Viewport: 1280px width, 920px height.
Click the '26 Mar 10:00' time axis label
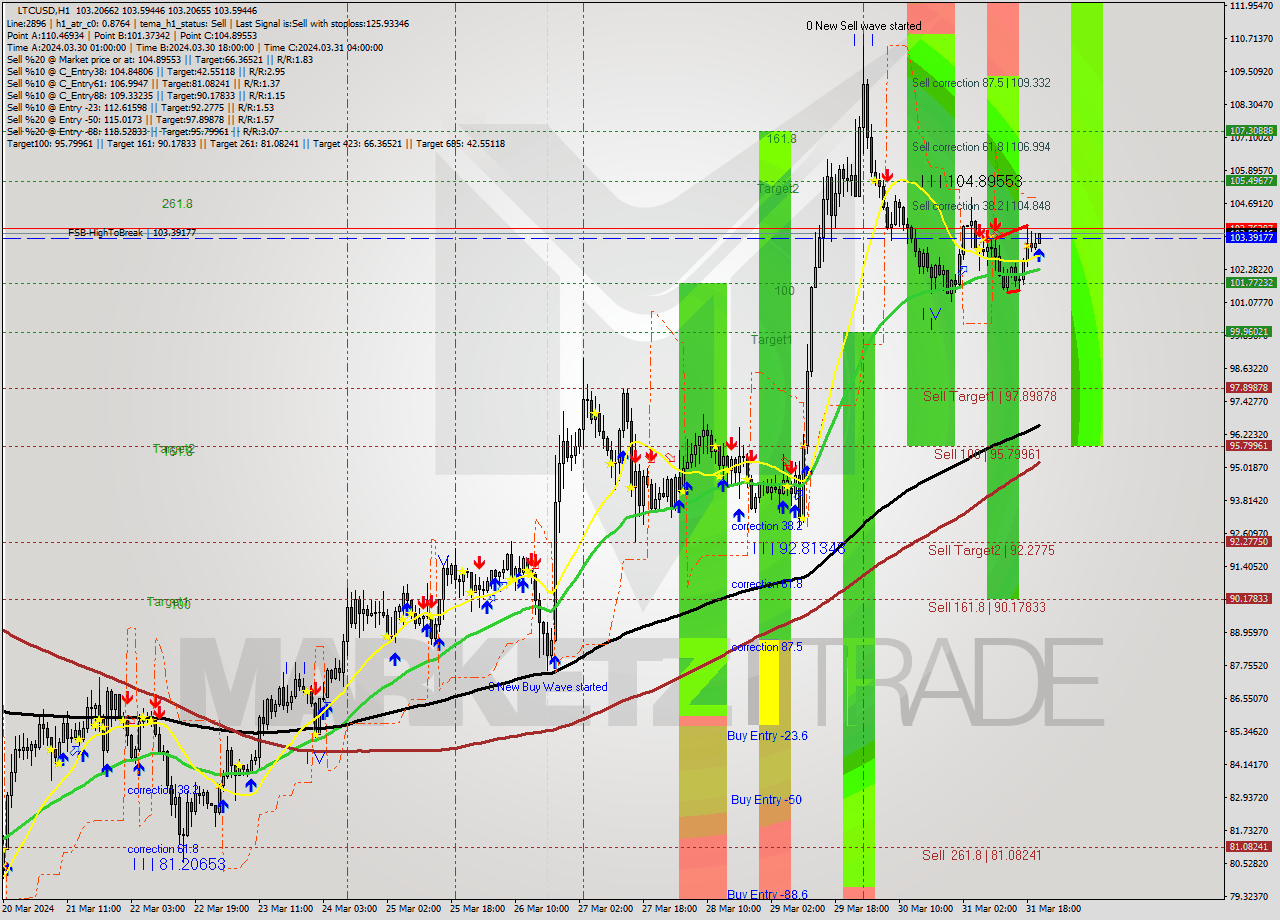click(x=540, y=909)
